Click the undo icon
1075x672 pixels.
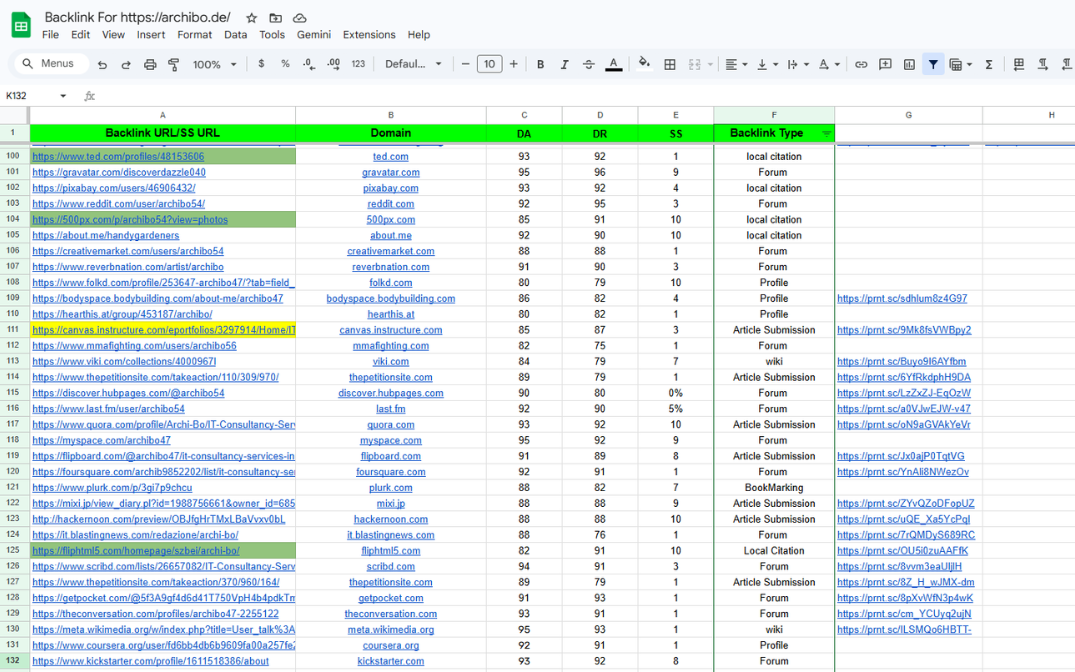102,64
